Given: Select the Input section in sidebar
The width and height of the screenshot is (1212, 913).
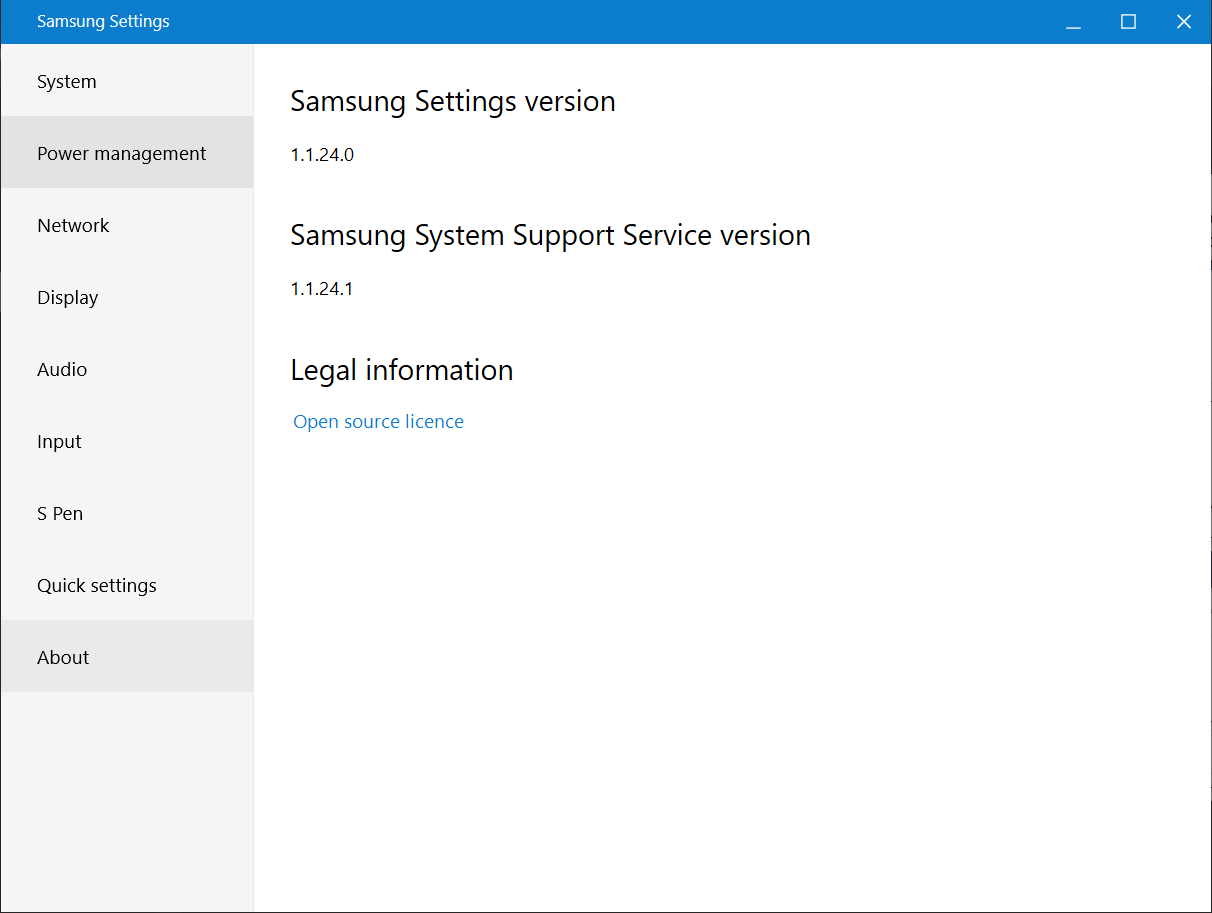Looking at the screenshot, I should (x=127, y=441).
